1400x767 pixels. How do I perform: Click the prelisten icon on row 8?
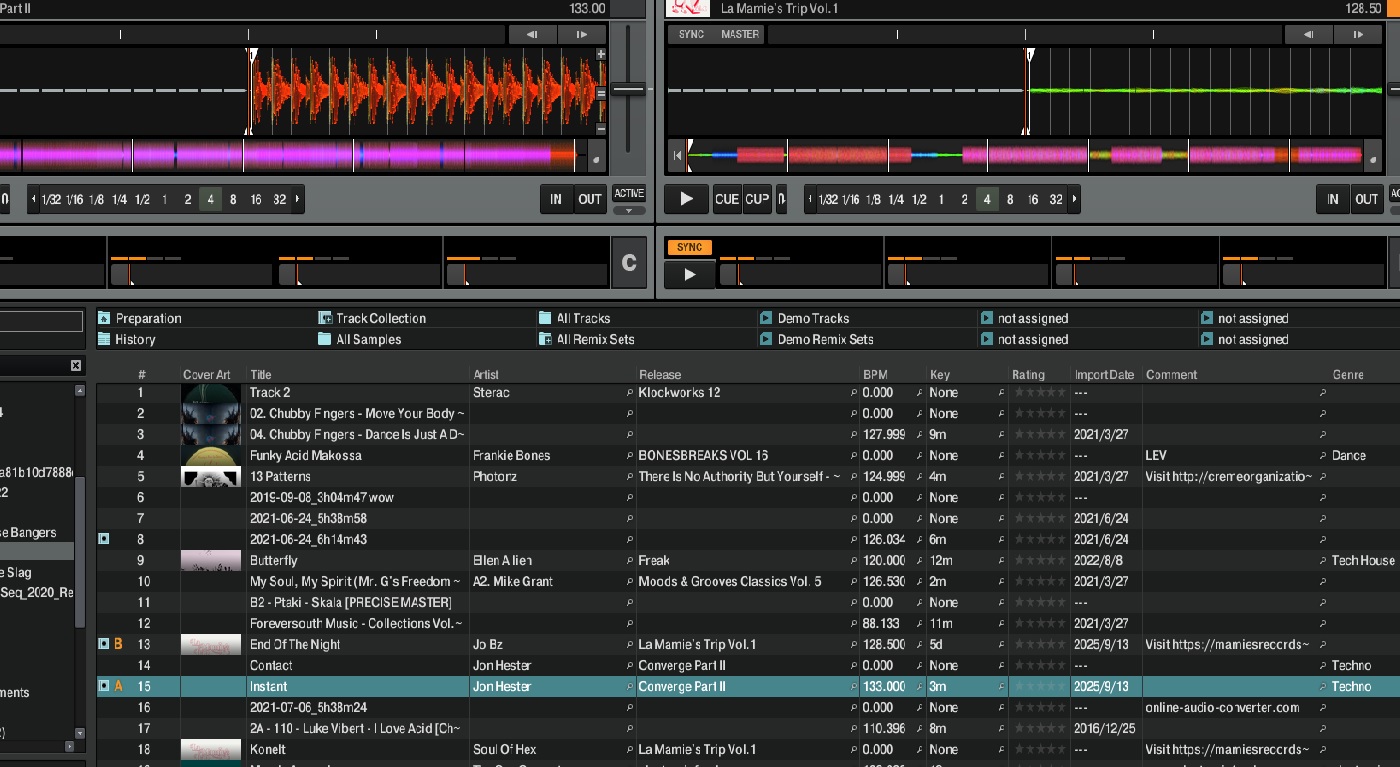pyautogui.click(x=104, y=539)
